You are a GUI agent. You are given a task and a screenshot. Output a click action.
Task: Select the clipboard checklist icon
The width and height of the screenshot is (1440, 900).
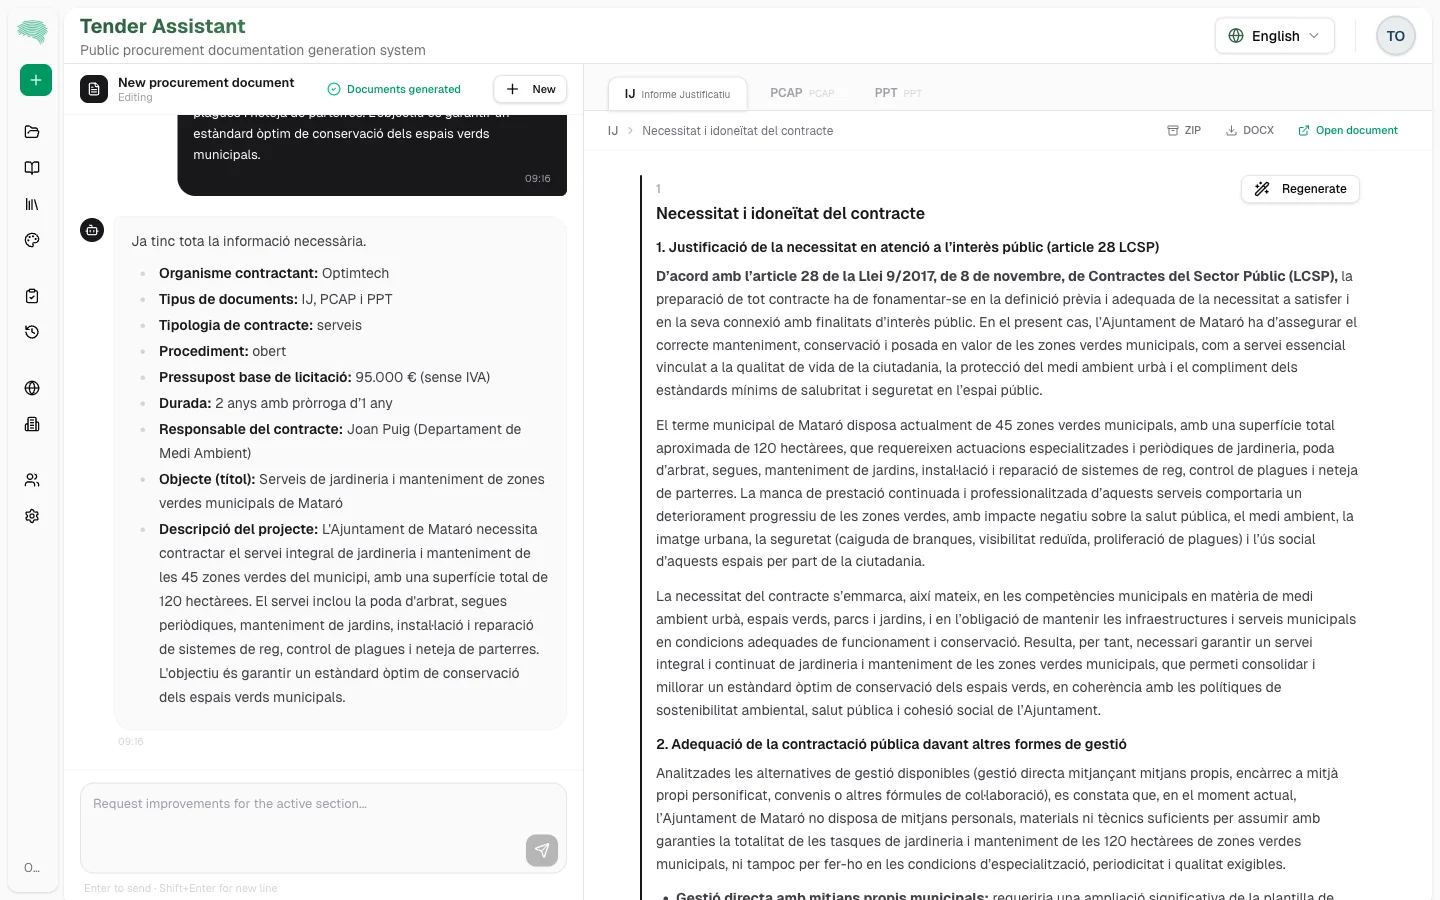click(x=32, y=295)
